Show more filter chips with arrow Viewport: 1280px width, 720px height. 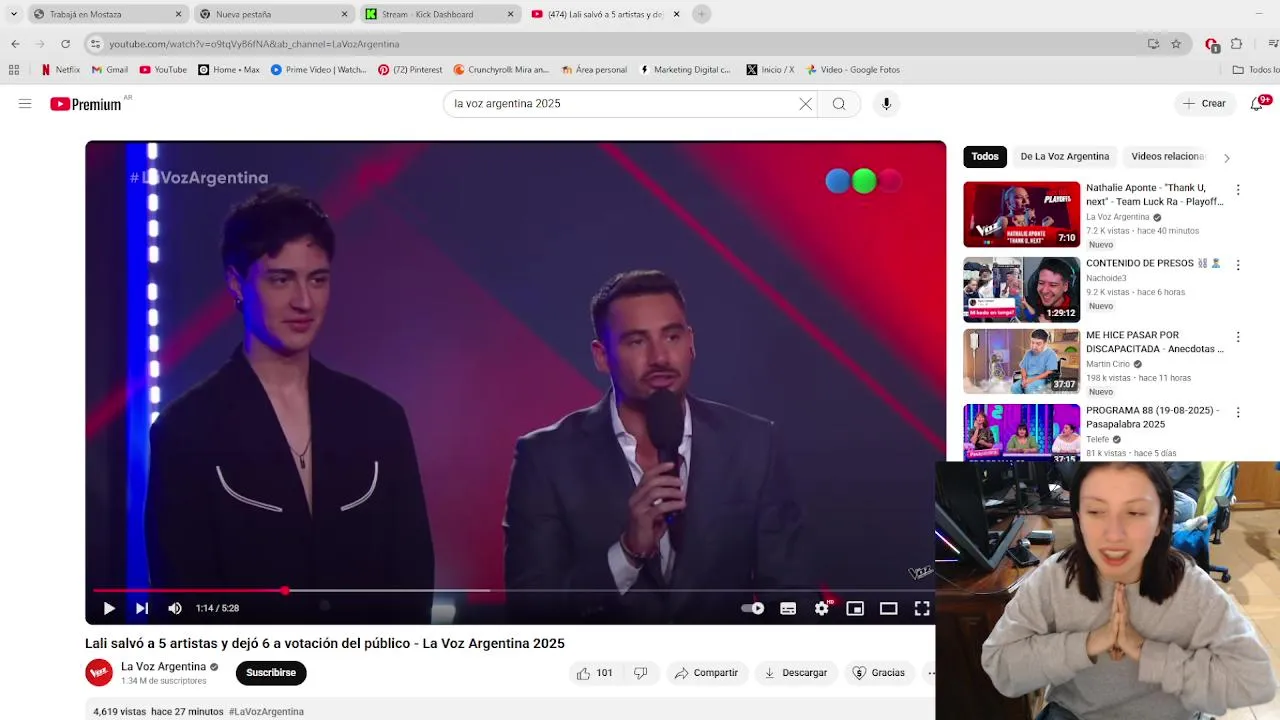click(x=1226, y=157)
